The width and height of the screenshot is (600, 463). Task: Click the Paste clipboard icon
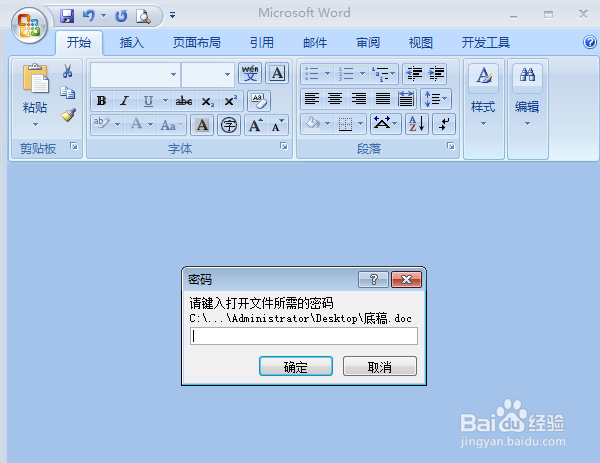(35, 78)
